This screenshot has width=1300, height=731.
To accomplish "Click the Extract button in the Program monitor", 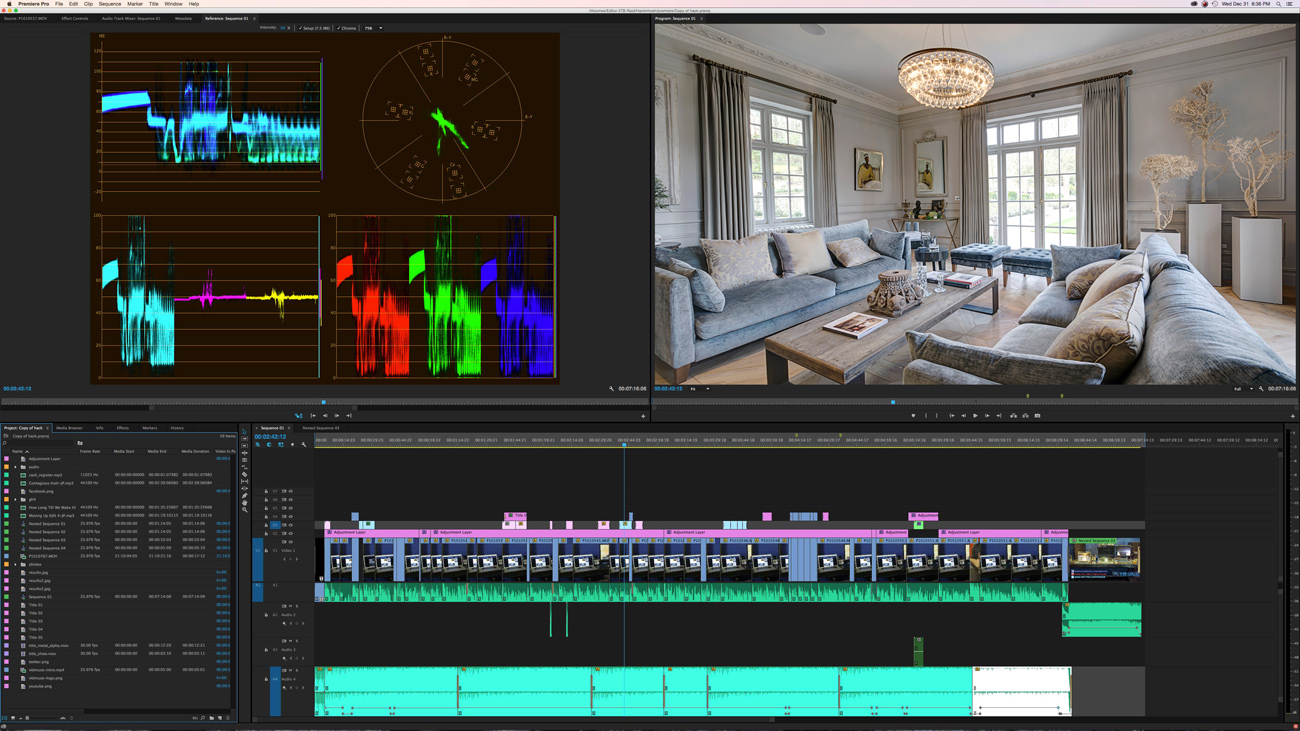I will pos(1025,415).
